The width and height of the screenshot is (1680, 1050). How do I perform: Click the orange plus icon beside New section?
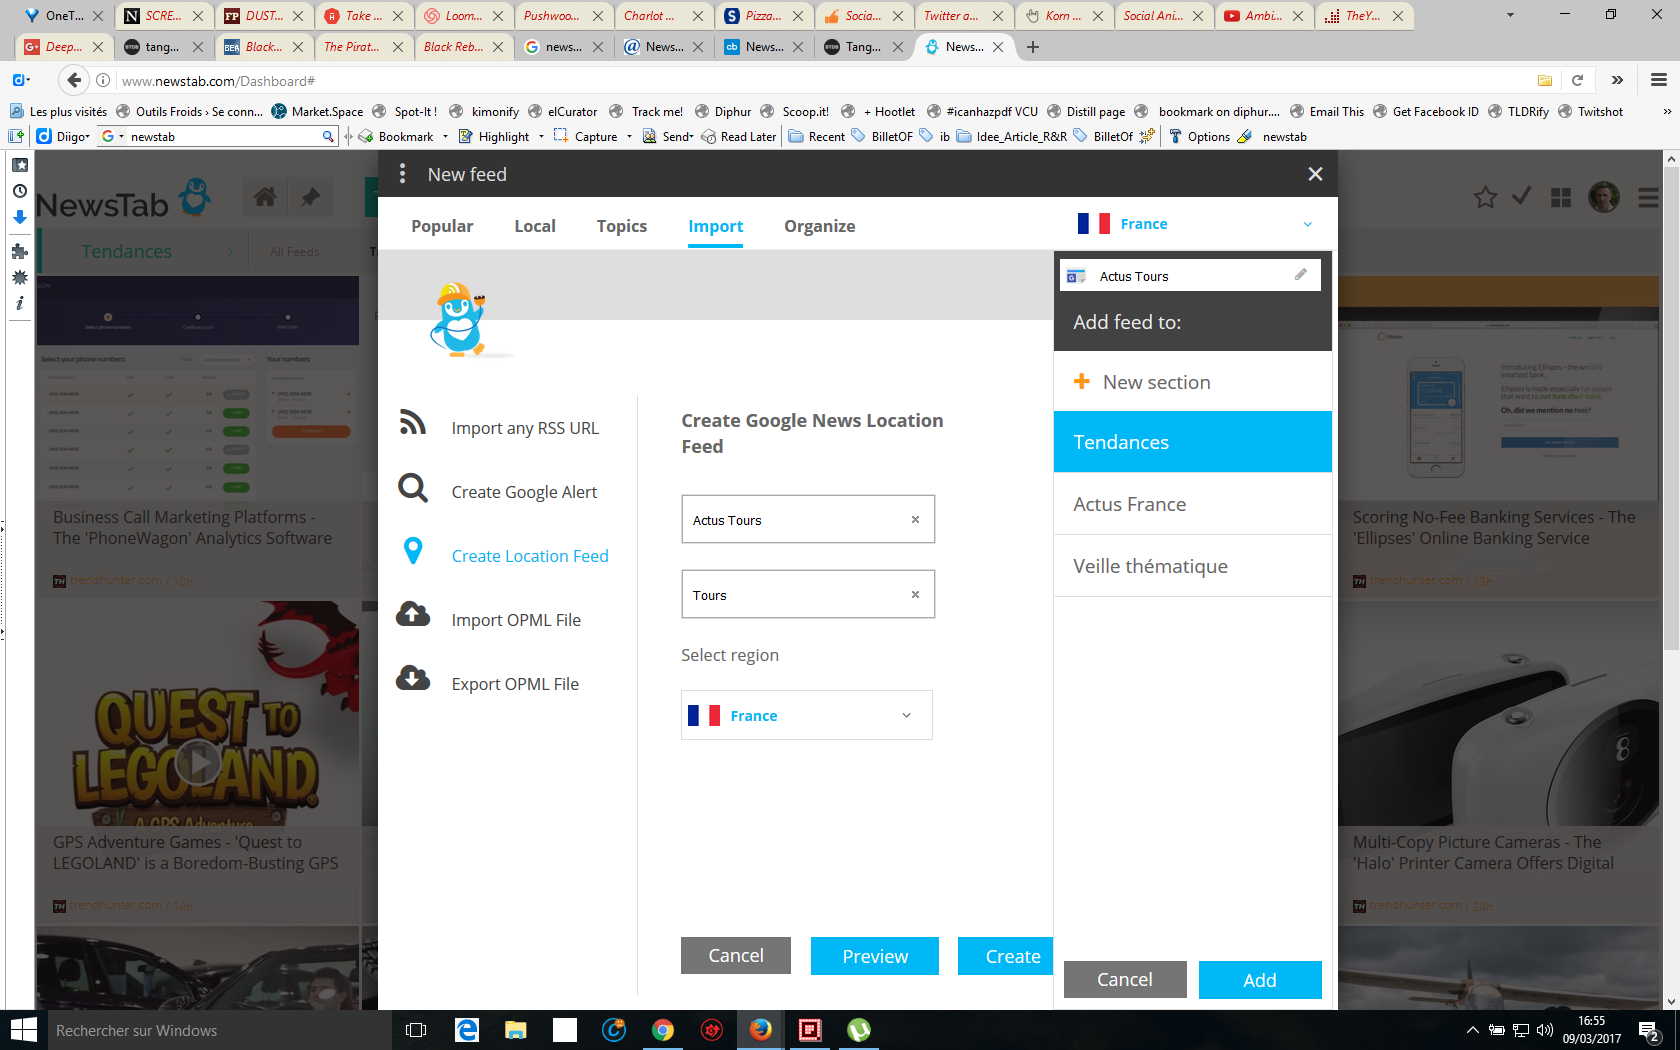[1081, 381]
